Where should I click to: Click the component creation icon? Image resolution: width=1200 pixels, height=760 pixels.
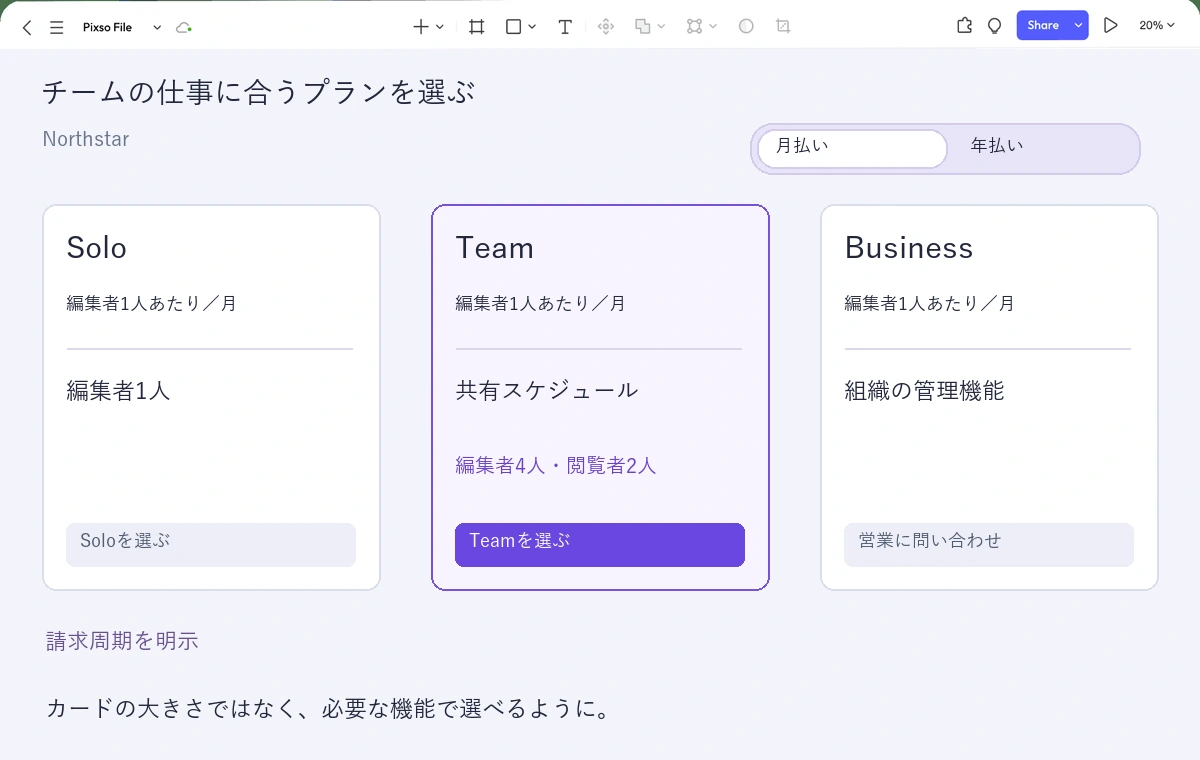[x=605, y=27]
